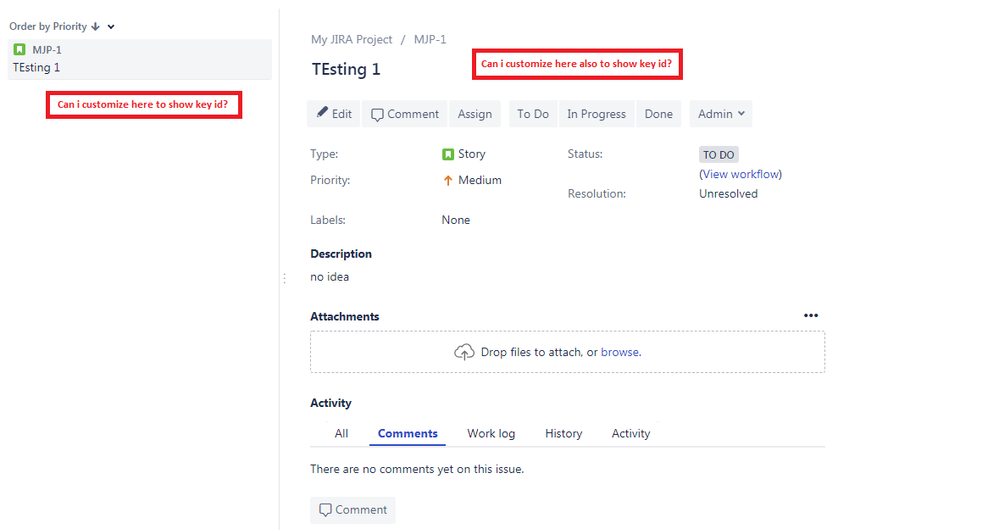Transition issue to In Progress
The width and height of the screenshot is (999, 530).
click(x=596, y=113)
